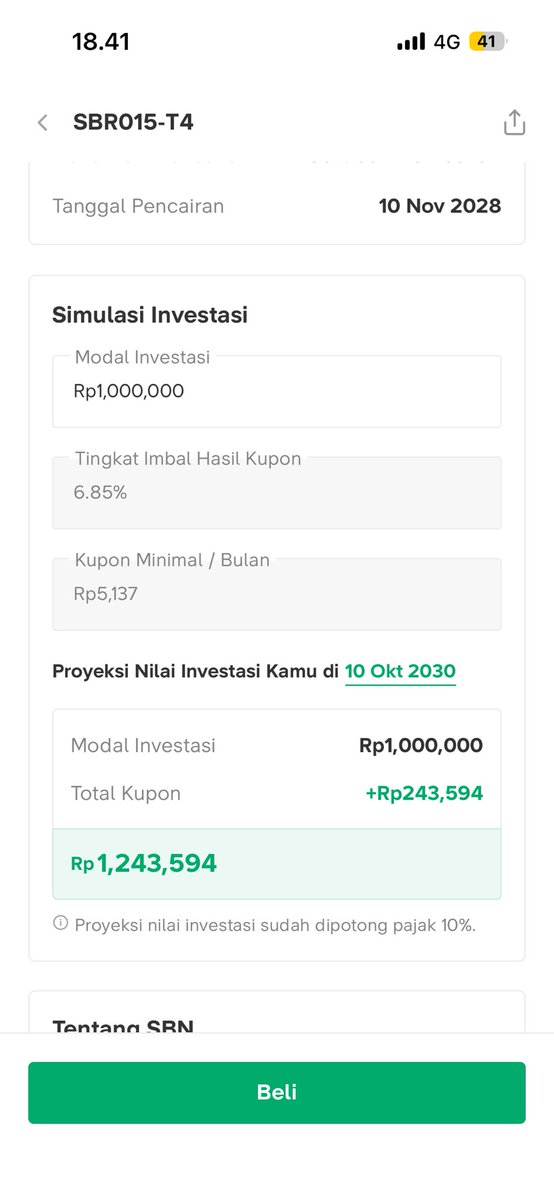
Task: Tap the Rp1,000,000 value in projection summary
Action: click(421, 745)
